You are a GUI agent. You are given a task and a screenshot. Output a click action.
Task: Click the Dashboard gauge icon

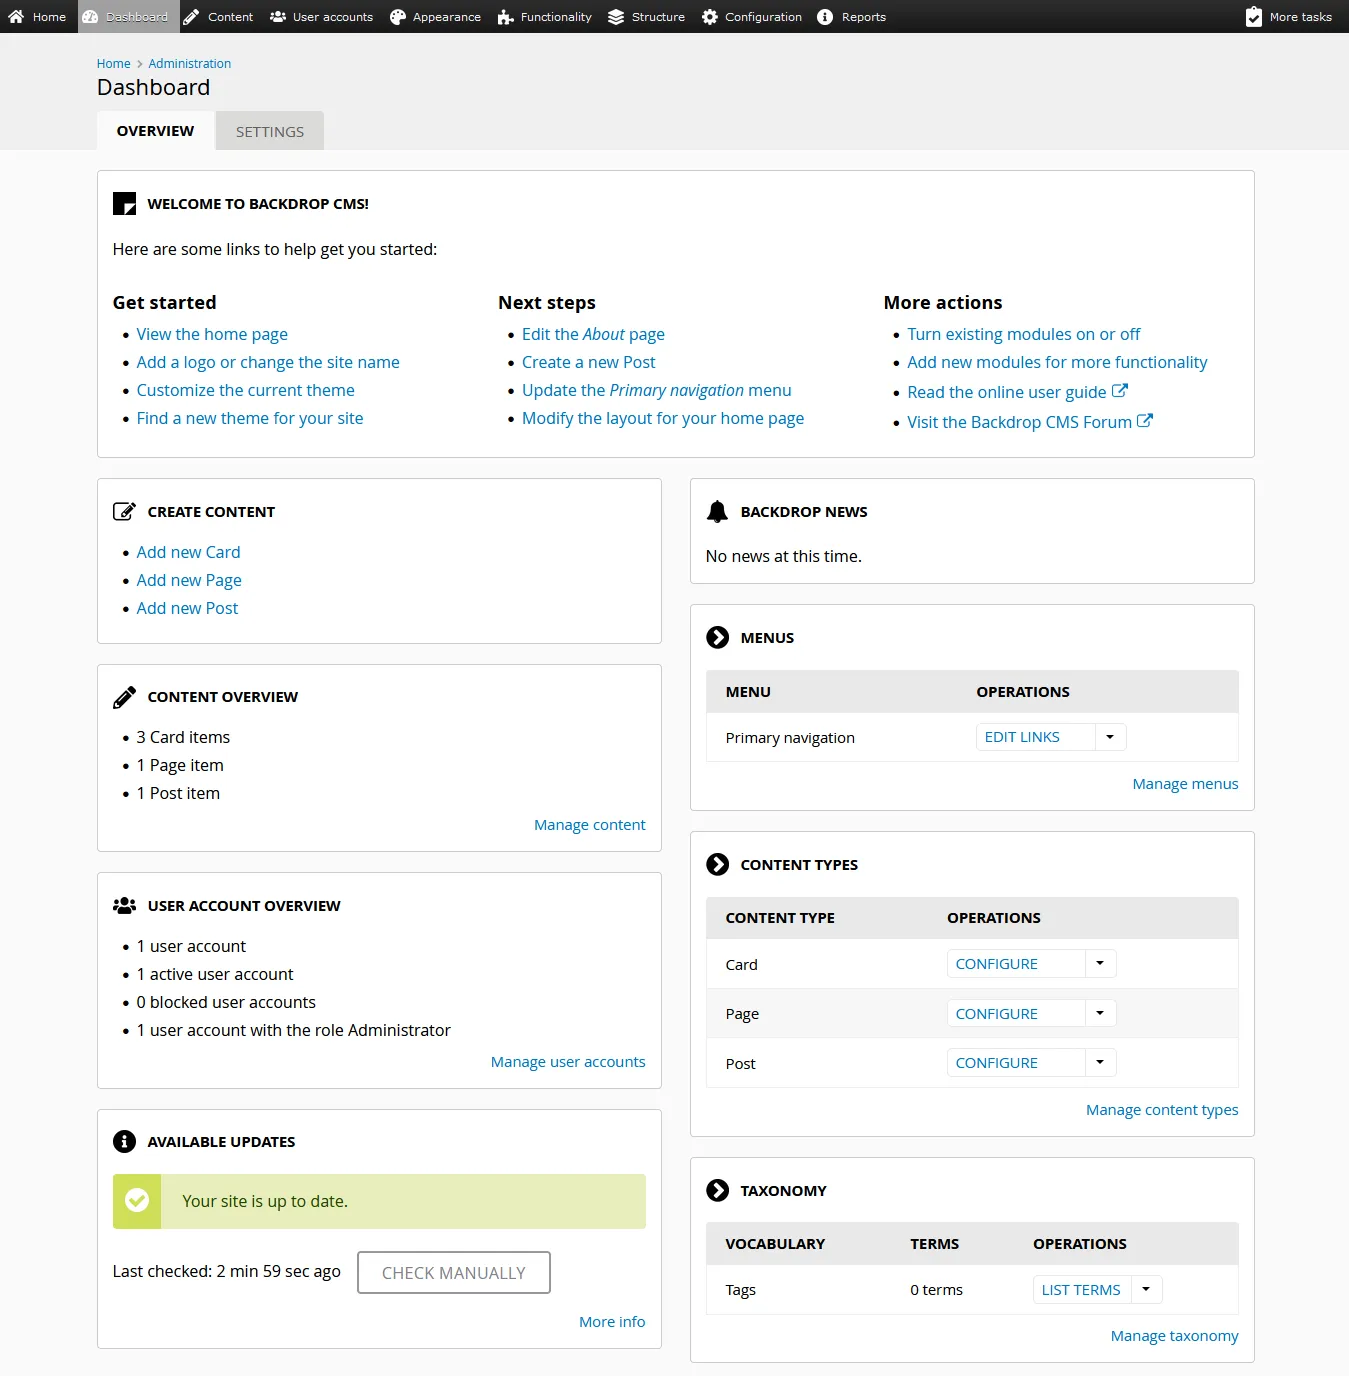pos(90,16)
